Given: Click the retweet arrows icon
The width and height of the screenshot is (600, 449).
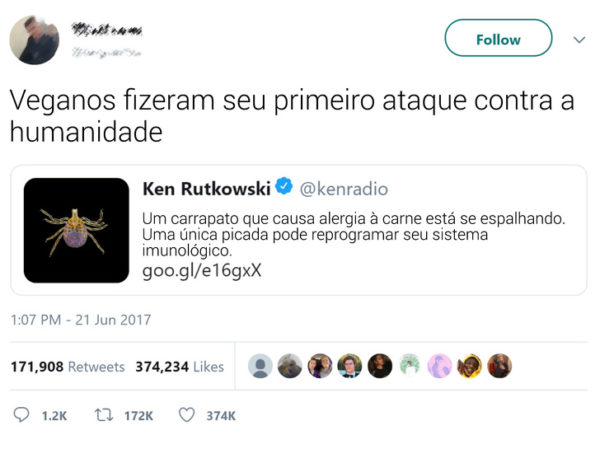Looking at the screenshot, I should click(x=104, y=415).
